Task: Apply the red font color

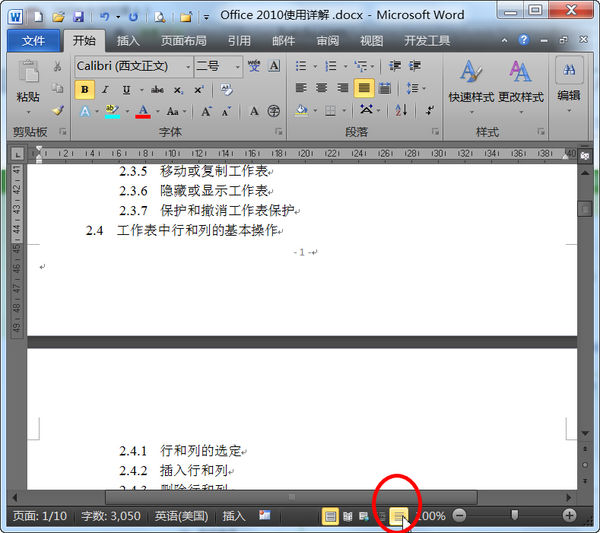Action: [143, 111]
